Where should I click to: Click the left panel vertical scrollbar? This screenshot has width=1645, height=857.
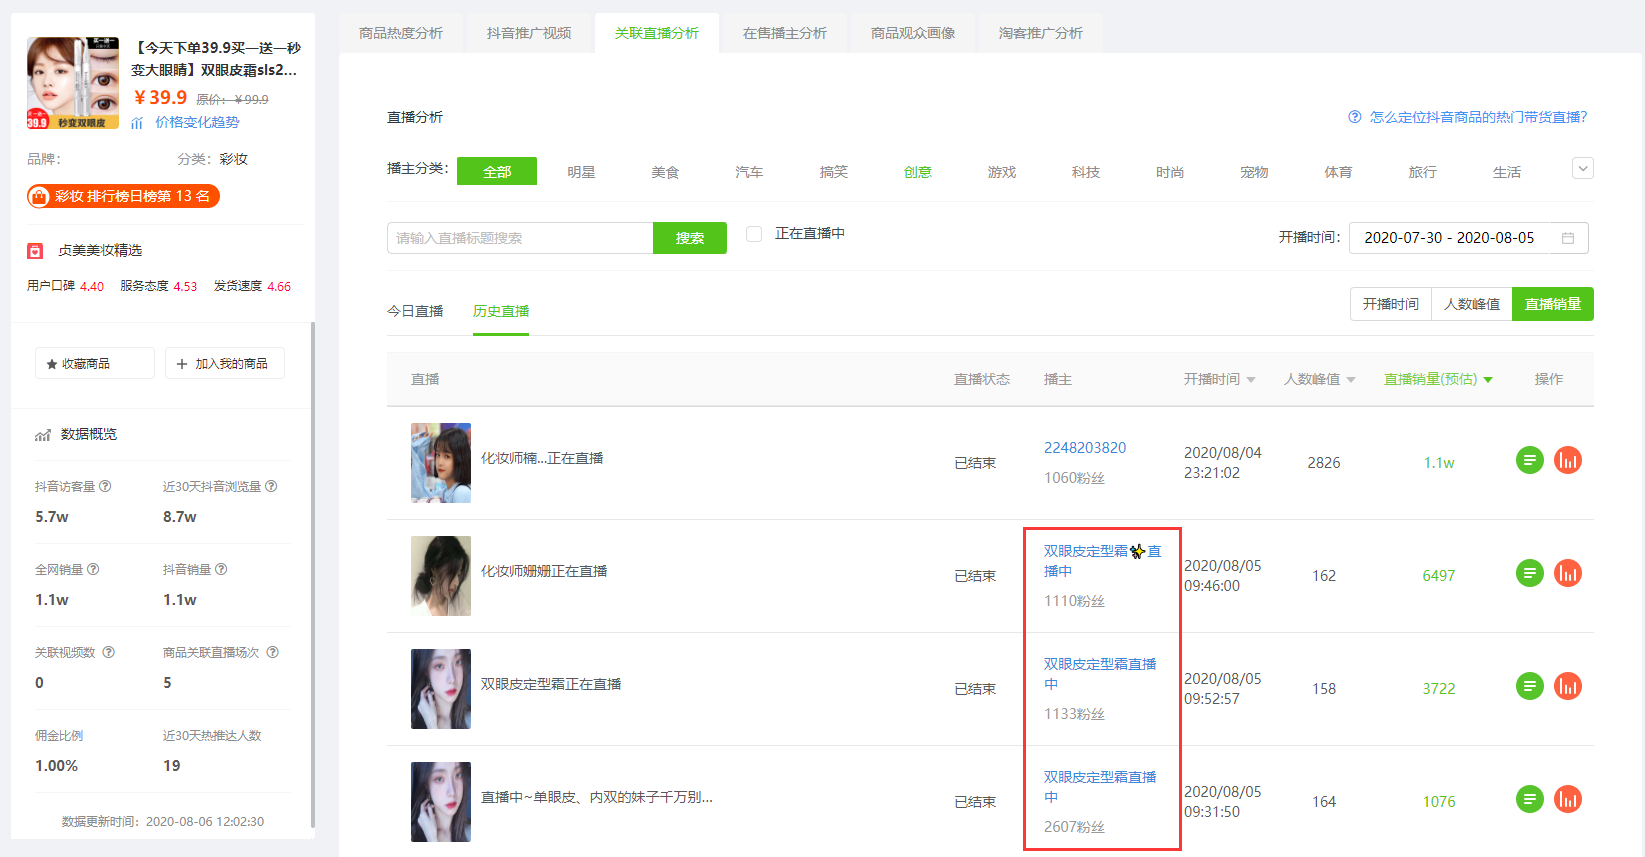(x=313, y=575)
